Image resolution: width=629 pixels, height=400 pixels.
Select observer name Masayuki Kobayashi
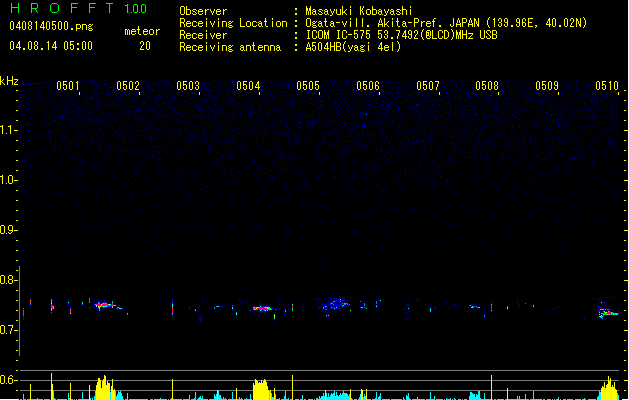tap(359, 11)
